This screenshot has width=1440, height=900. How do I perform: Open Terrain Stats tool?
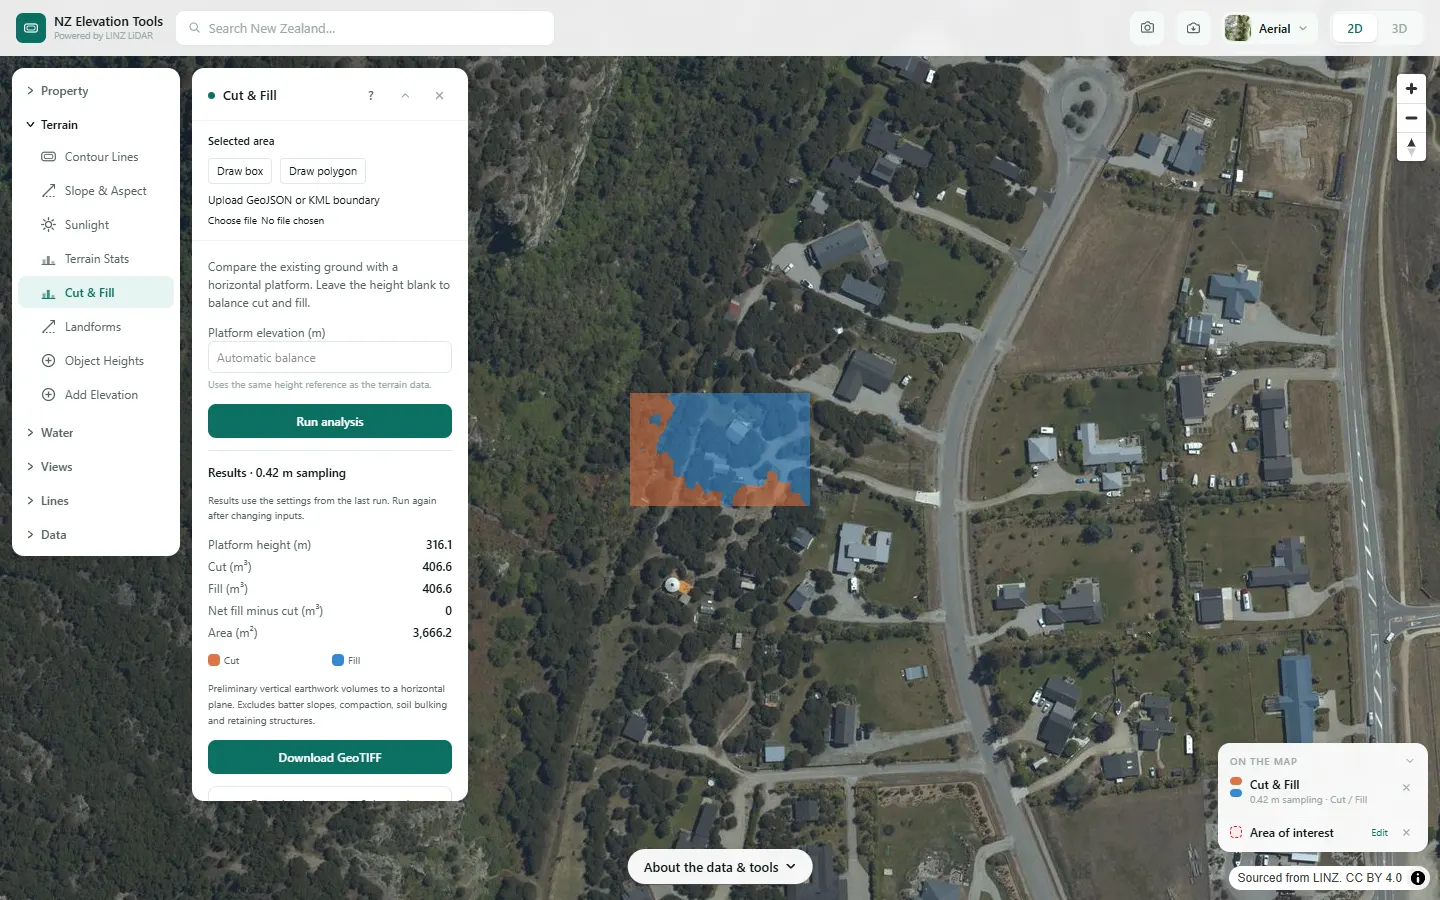pos(96,259)
